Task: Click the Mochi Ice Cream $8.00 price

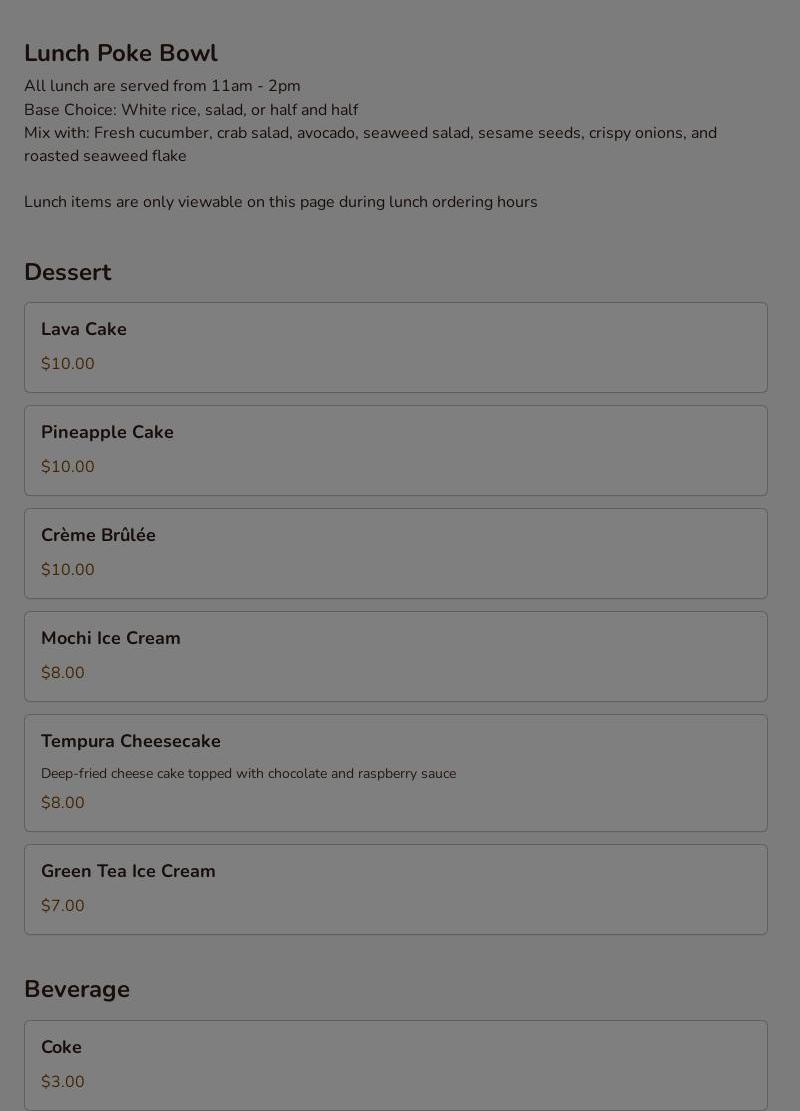Action: pyautogui.click(x=62, y=672)
